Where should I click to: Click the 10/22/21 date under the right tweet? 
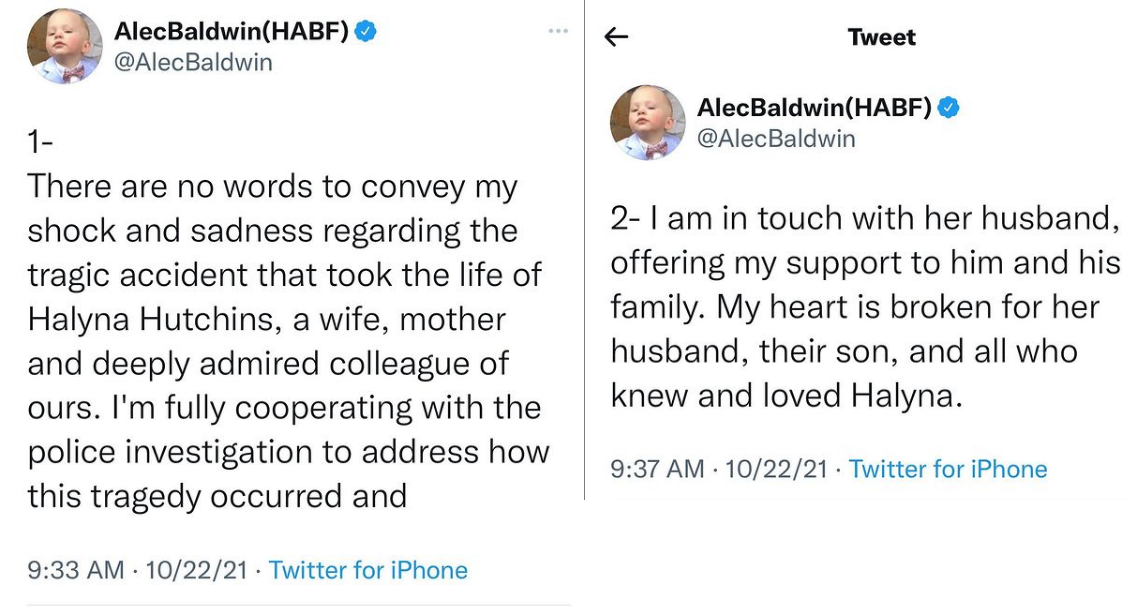click(x=776, y=469)
